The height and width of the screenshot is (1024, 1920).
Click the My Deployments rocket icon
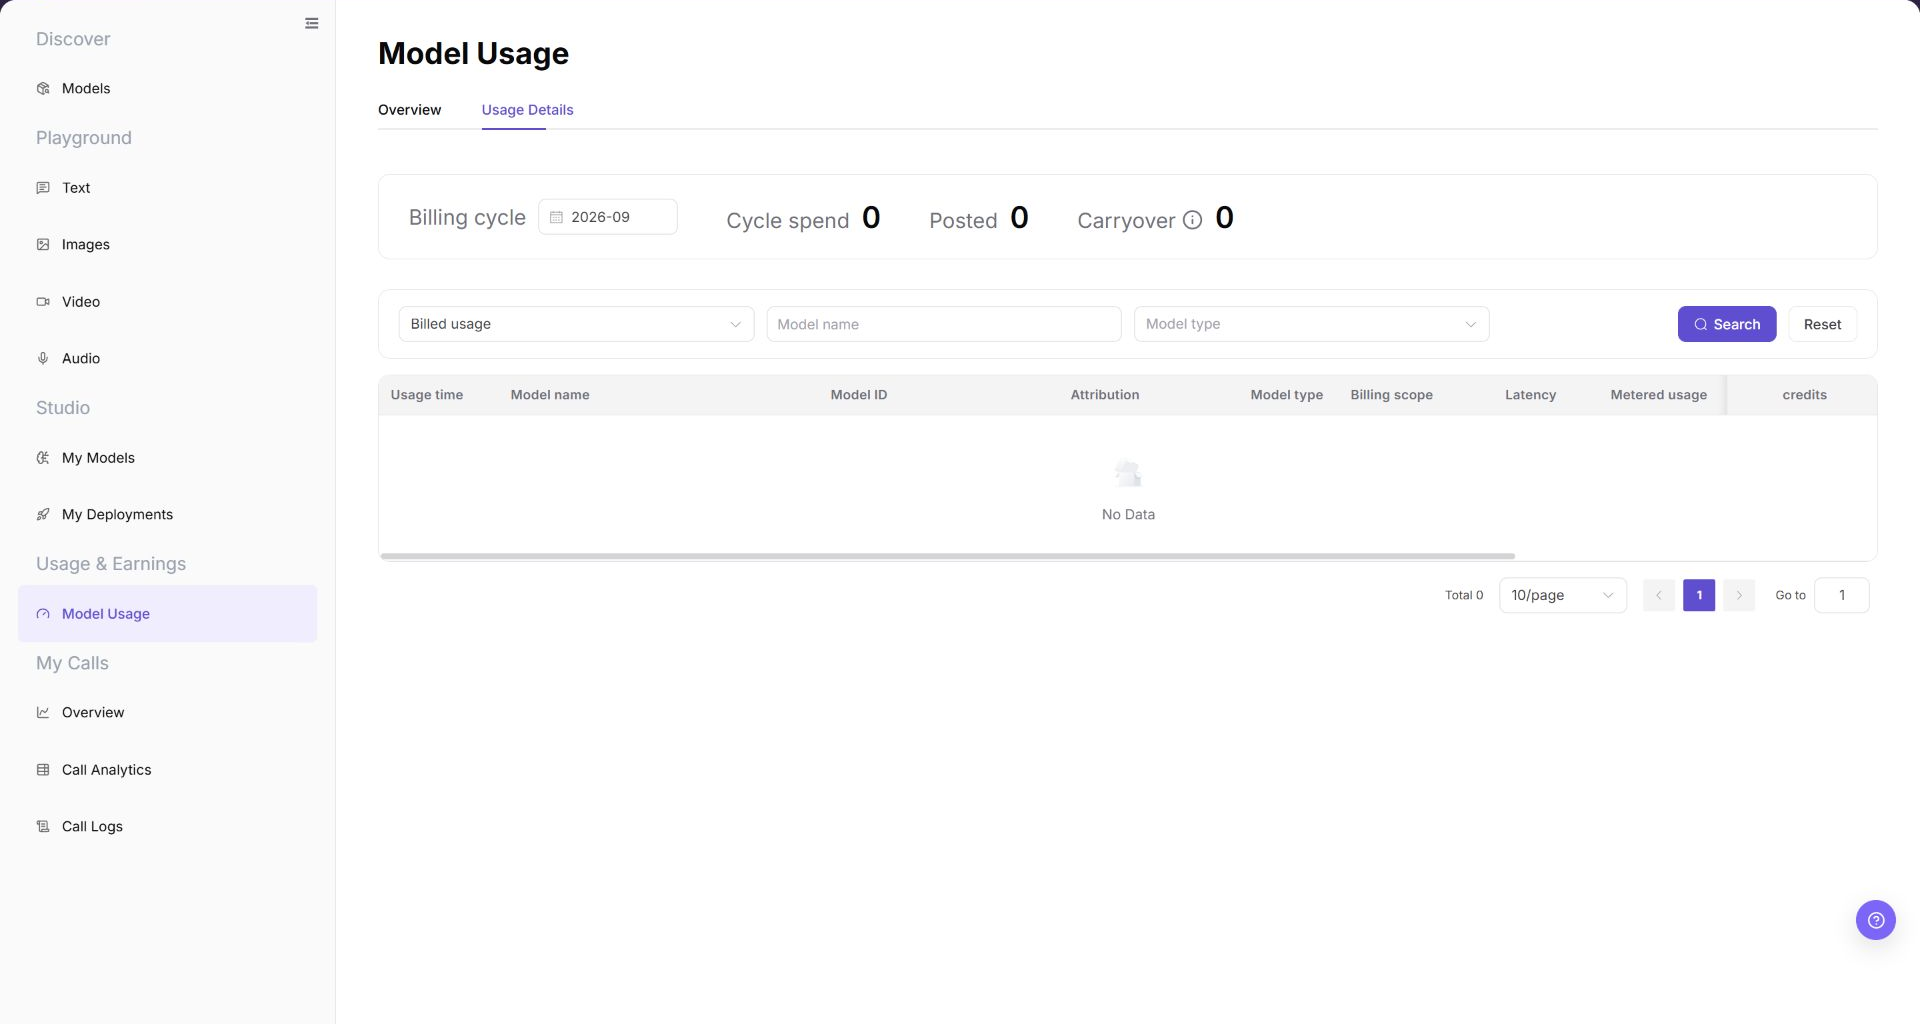pyautogui.click(x=43, y=514)
